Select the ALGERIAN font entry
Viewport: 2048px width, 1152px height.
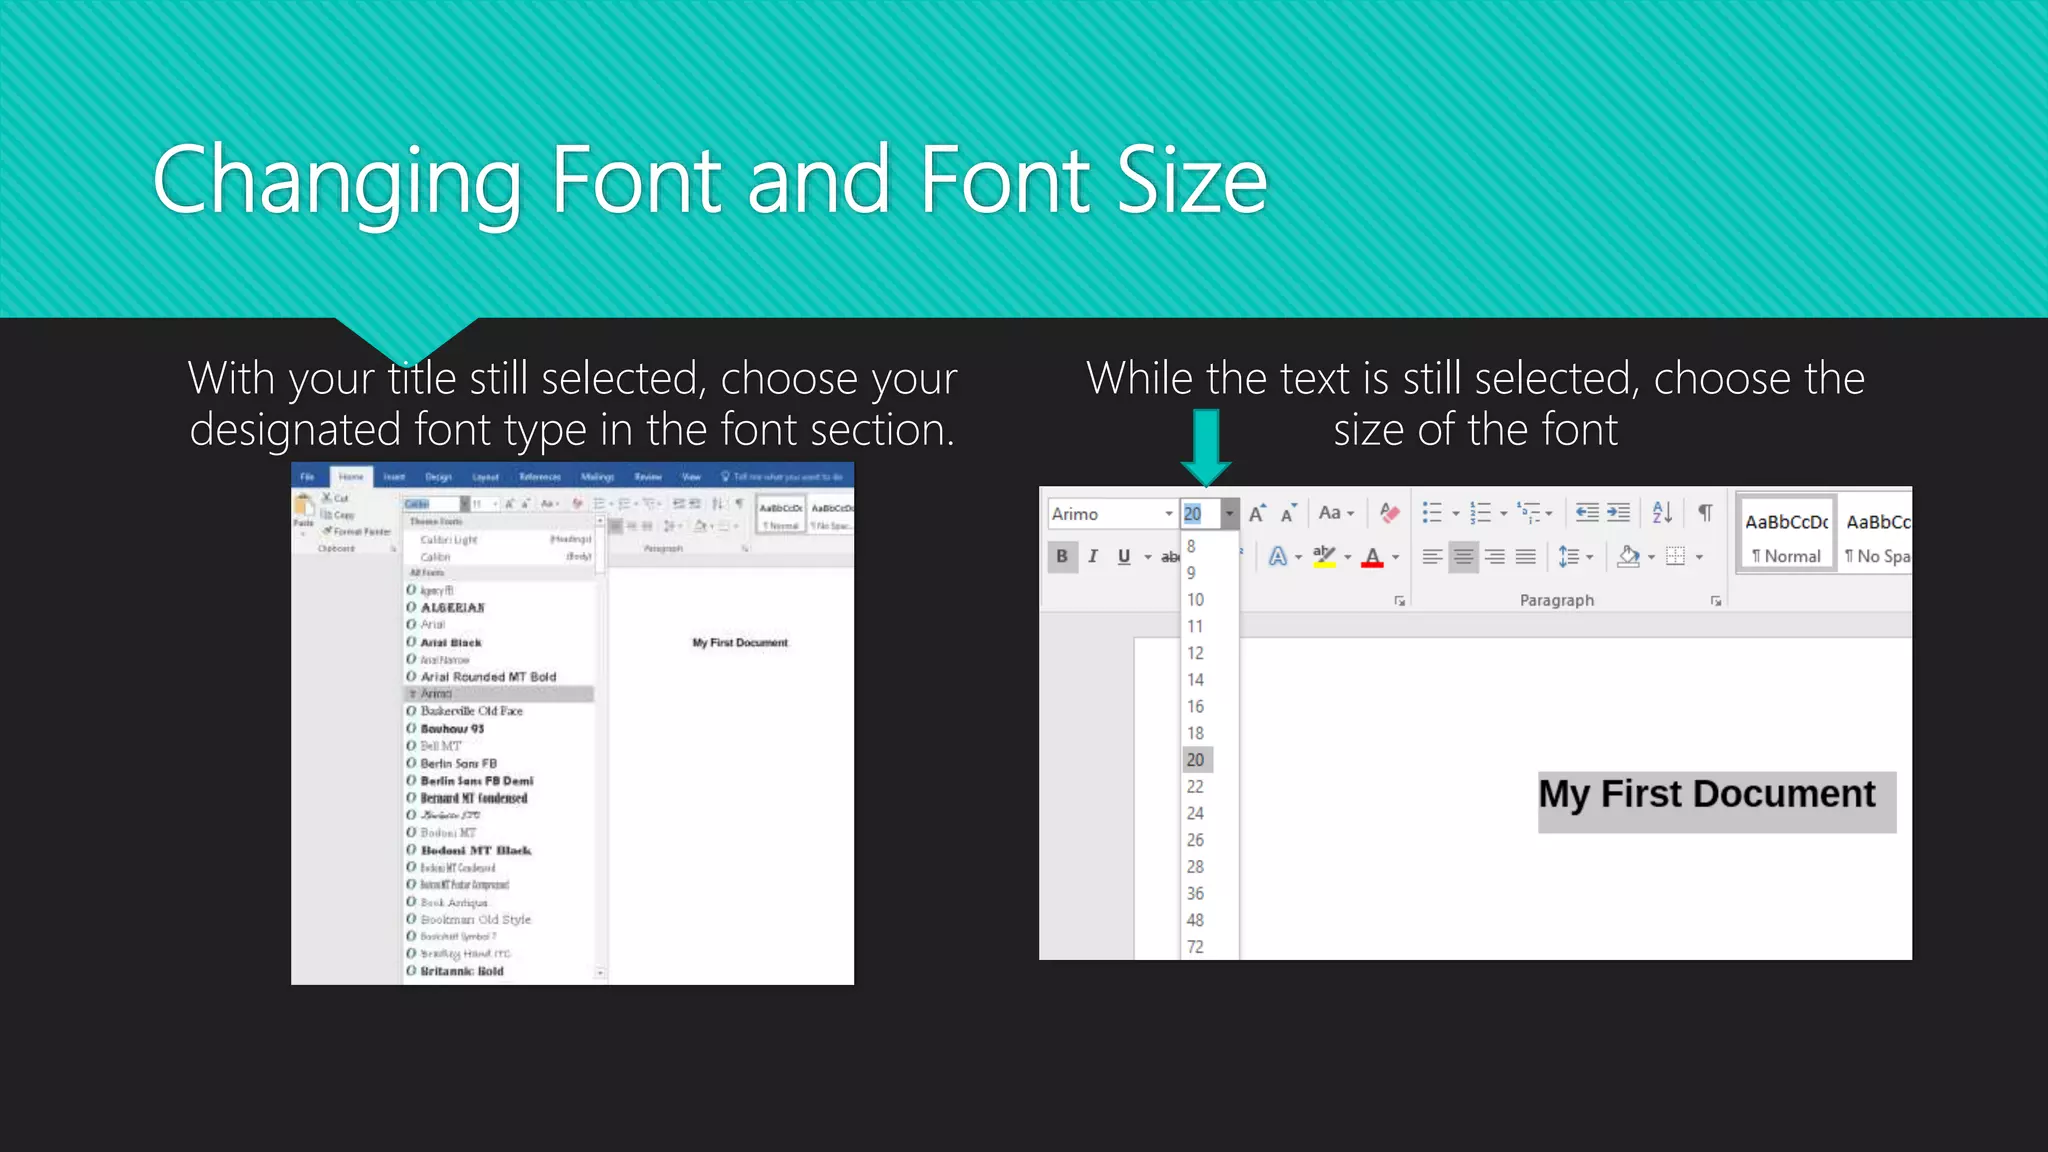[452, 608]
